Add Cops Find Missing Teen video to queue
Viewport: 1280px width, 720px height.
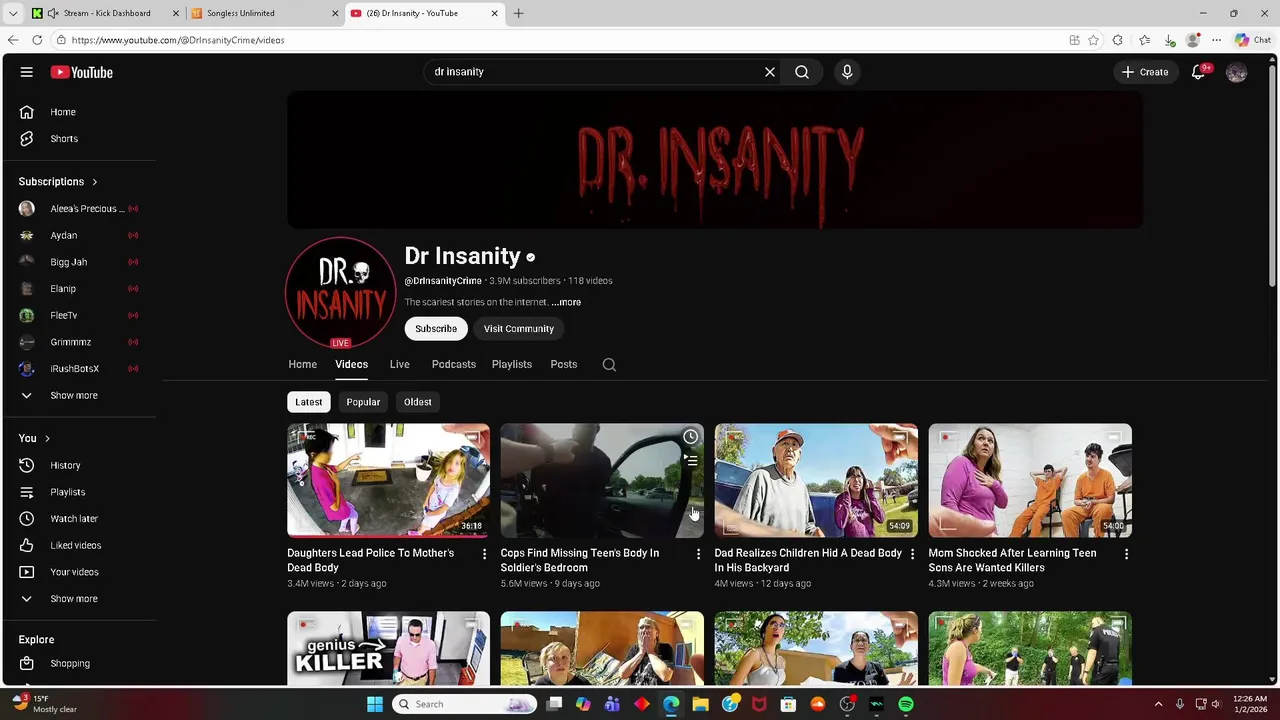point(690,461)
